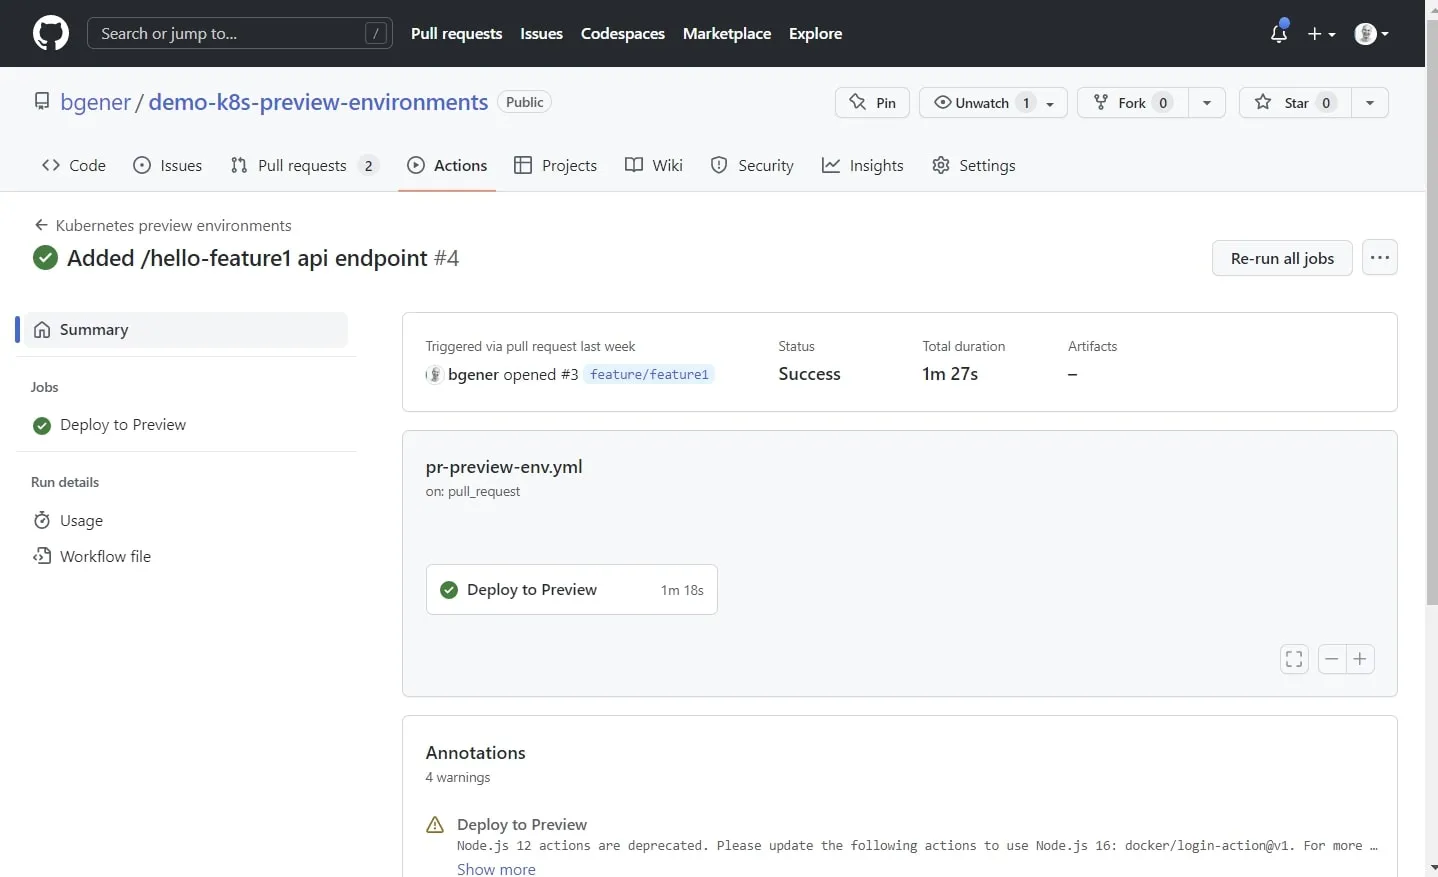
Task: Pin the repository
Action: click(x=871, y=102)
